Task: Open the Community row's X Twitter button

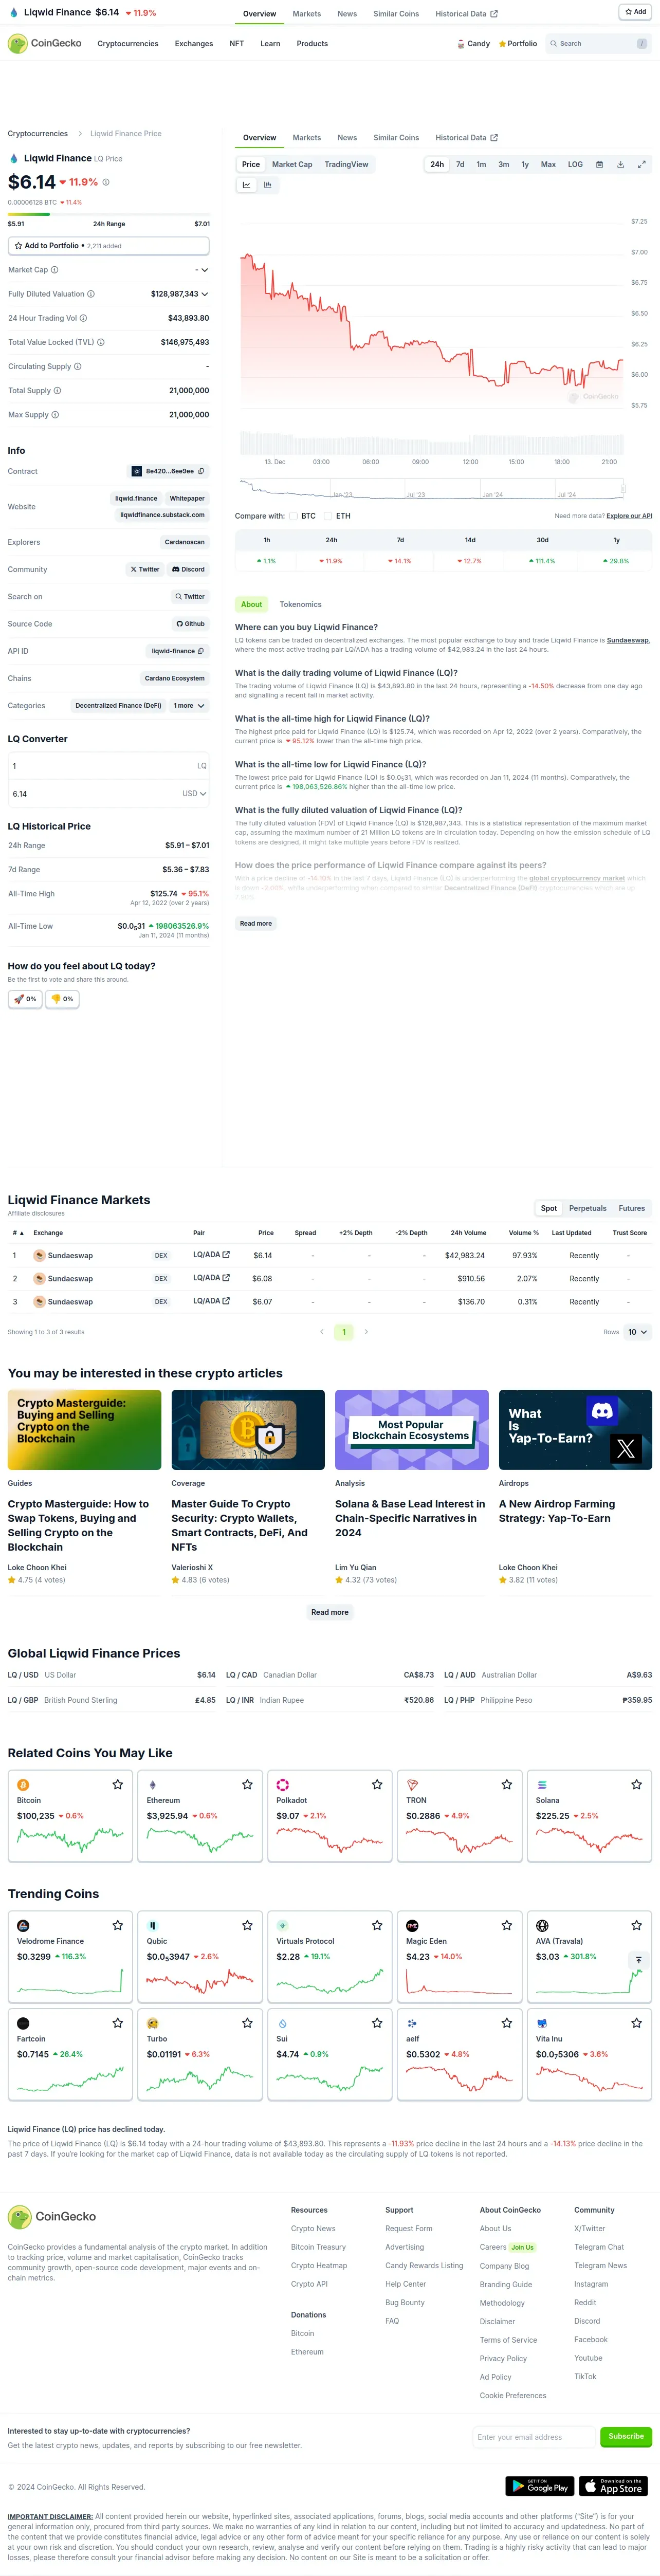Action: coord(145,569)
